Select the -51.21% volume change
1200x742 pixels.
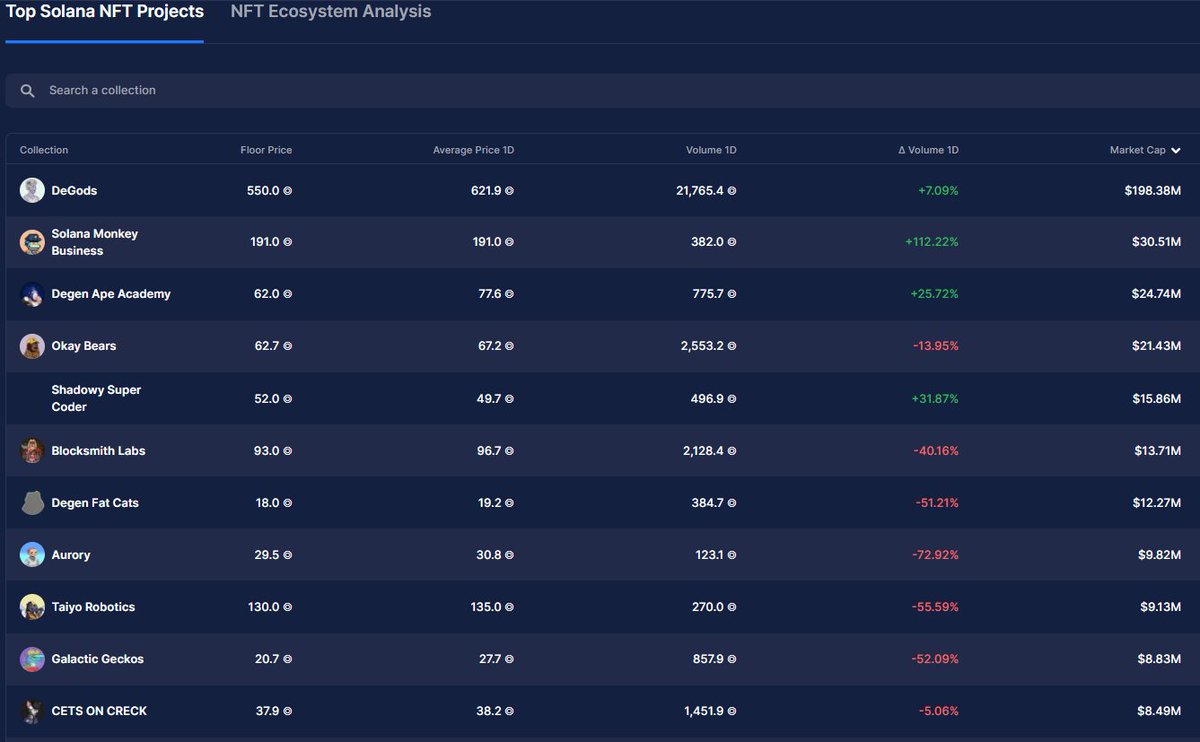tap(937, 502)
